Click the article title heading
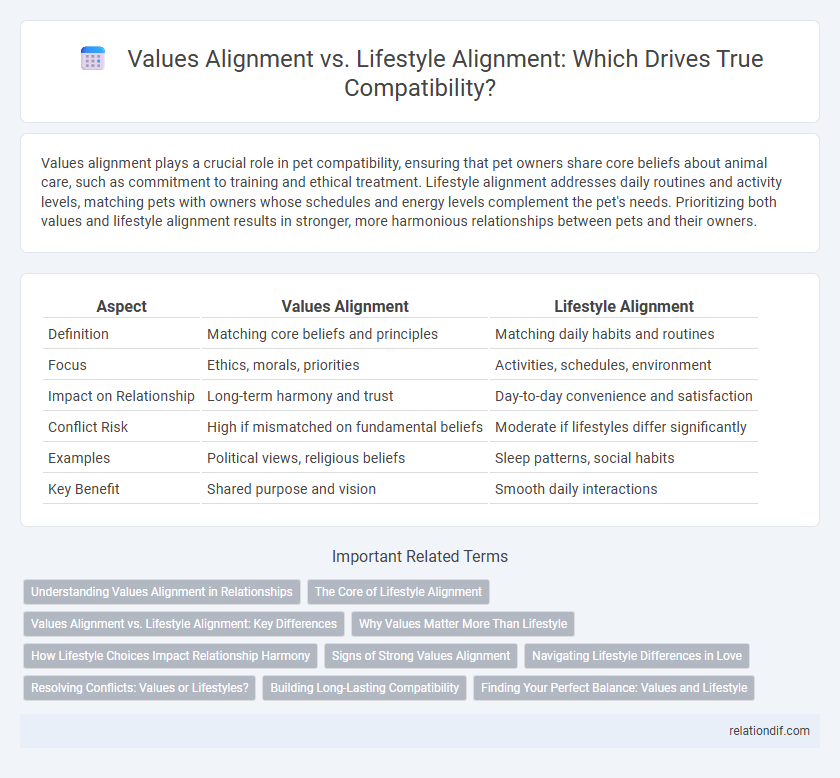Screen dimensions: 840x778 445,73
